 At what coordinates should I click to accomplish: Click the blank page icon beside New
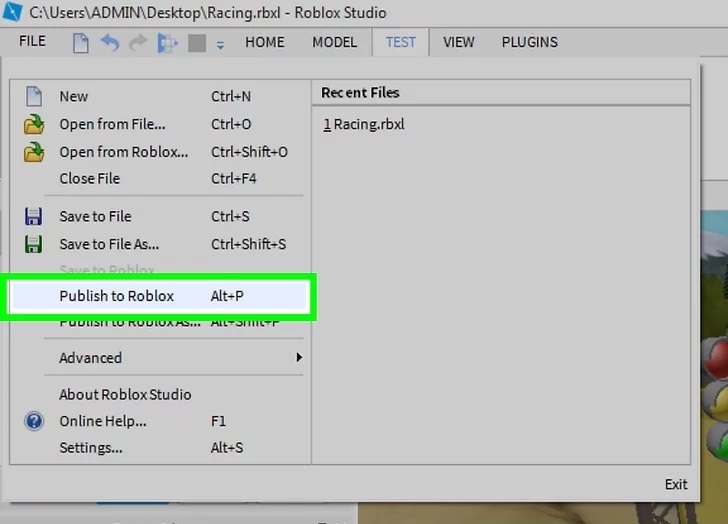tap(34, 96)
